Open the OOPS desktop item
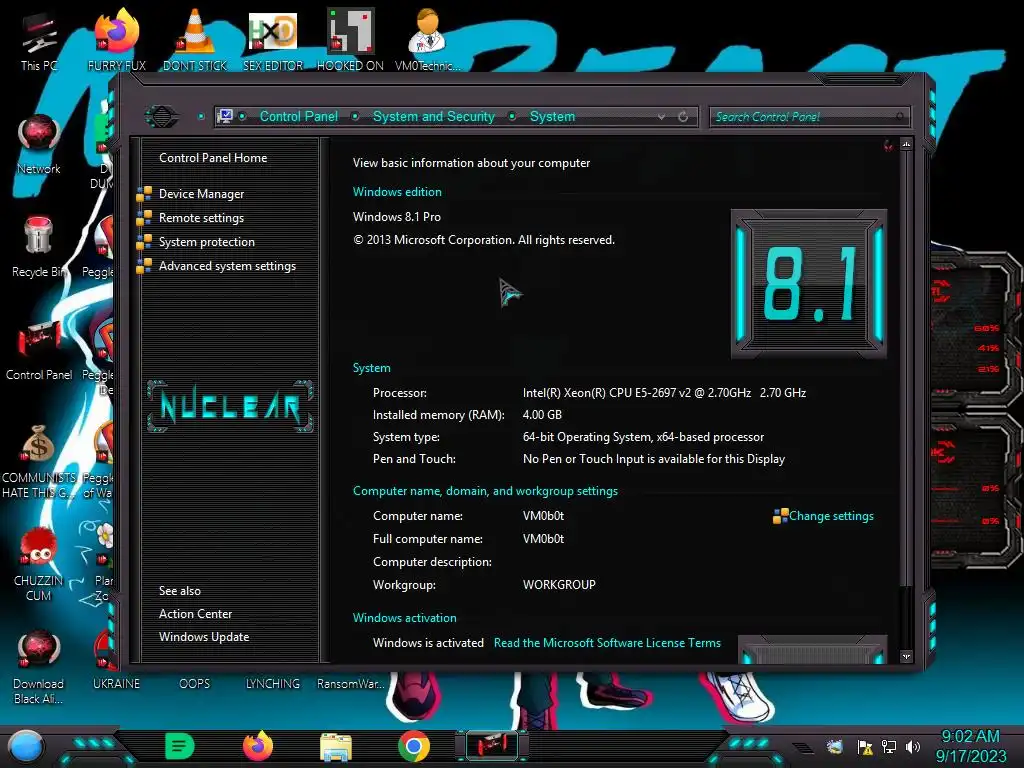Viewport: 1024px width, 768px height. pyautogui.click(x=195, y=683)
